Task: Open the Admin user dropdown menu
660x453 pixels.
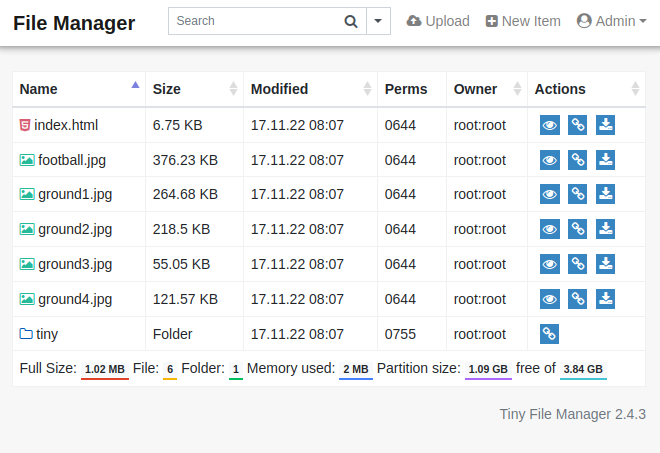Action: coord(611,21)
